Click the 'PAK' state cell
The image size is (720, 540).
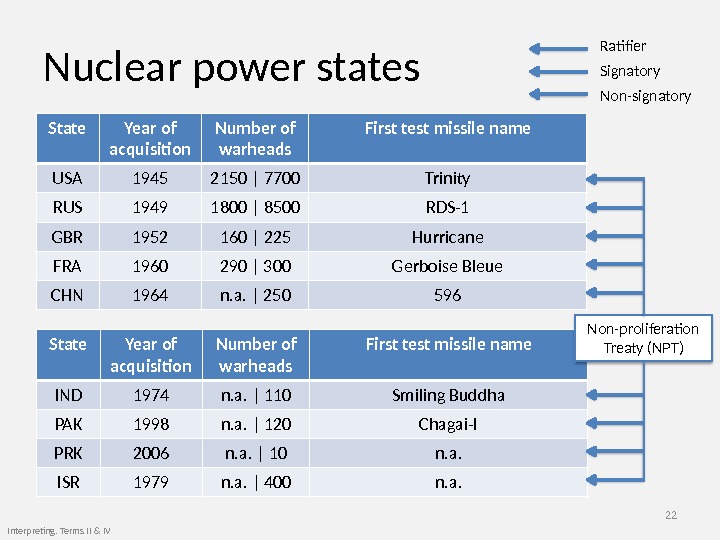68,424
